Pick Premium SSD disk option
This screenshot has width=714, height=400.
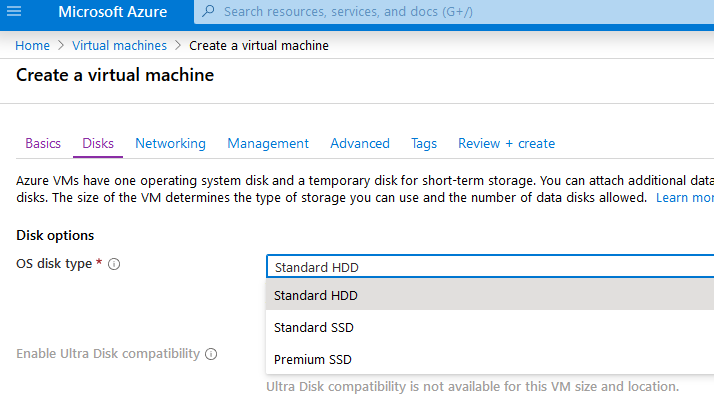tap(313, 359)
